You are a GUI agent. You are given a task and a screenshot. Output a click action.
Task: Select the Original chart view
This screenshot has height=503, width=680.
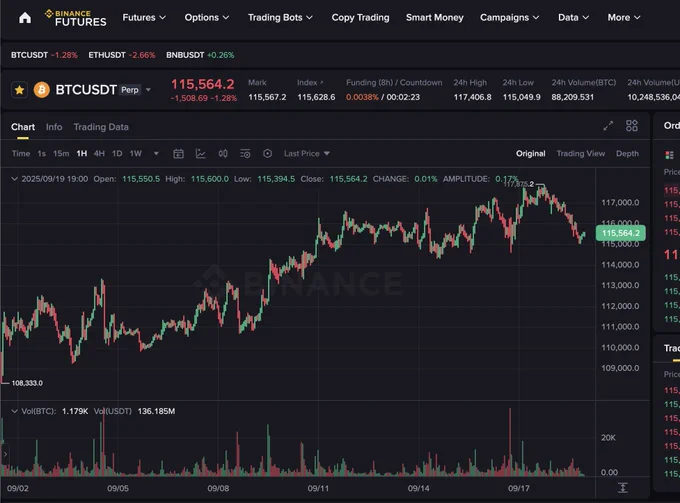530,154
